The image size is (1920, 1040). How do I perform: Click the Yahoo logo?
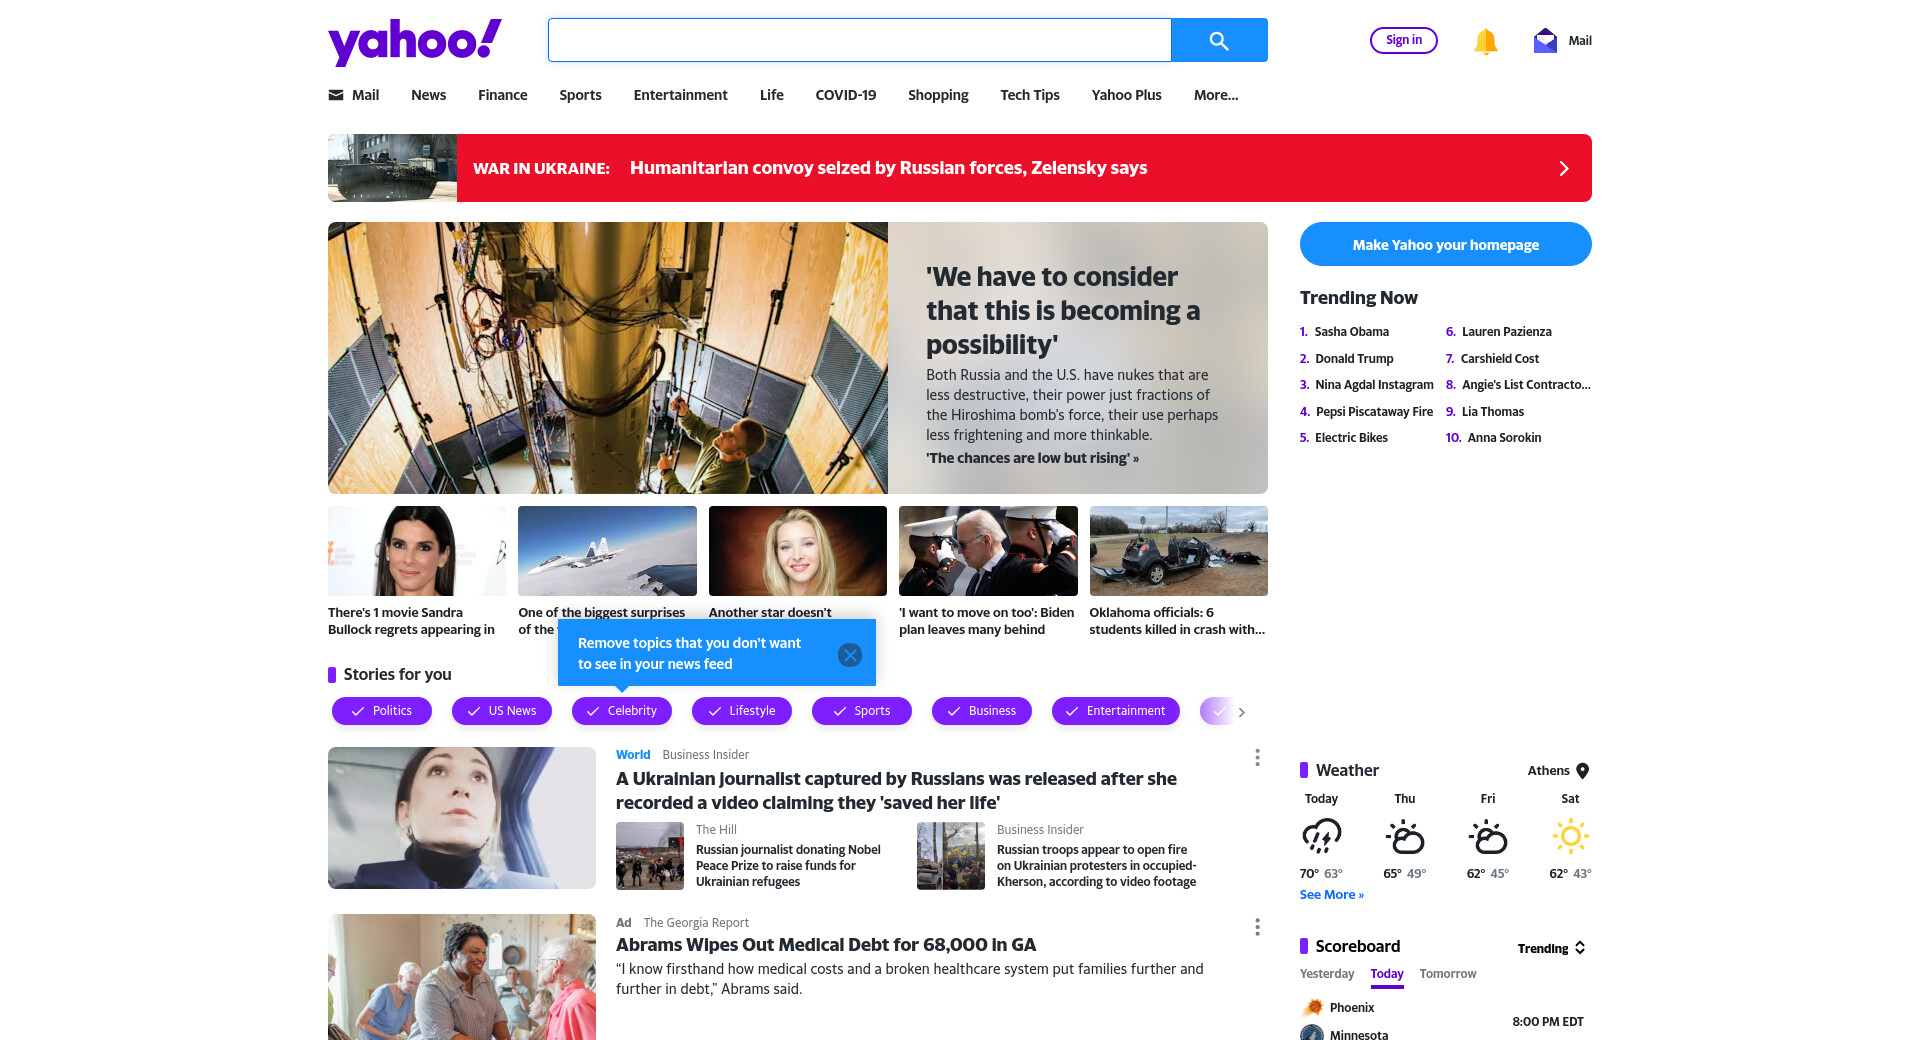[415, 42]
